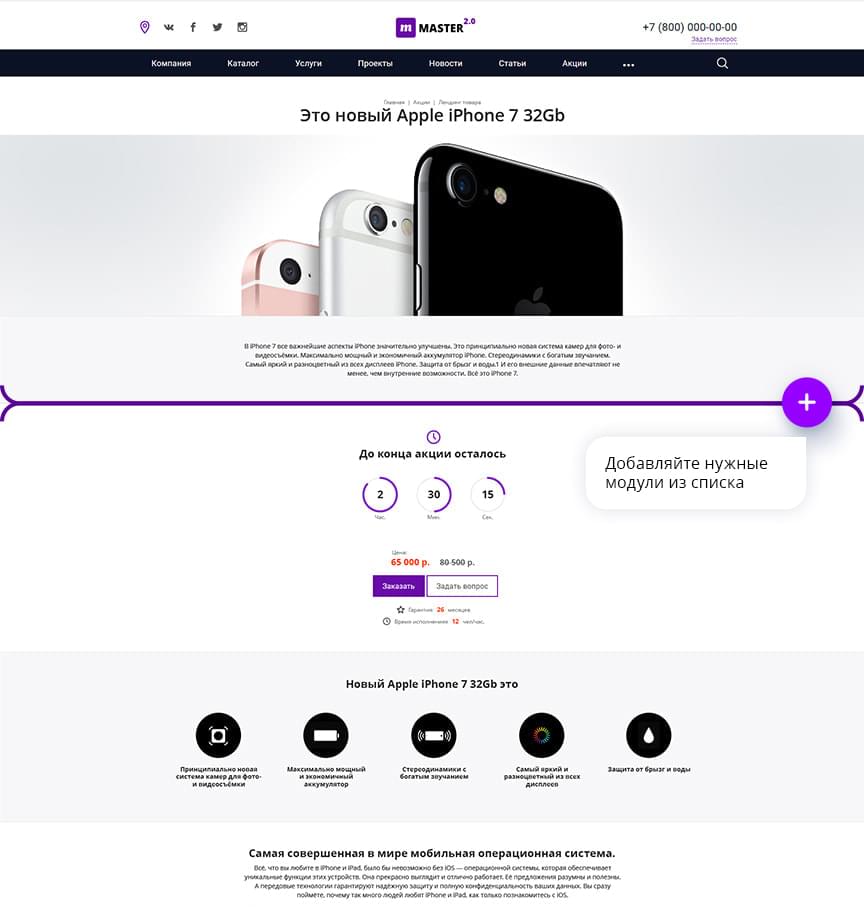This screenshot has height=920, width=864.
Task: Open the VK social network icon
Action: pos(169,27)
